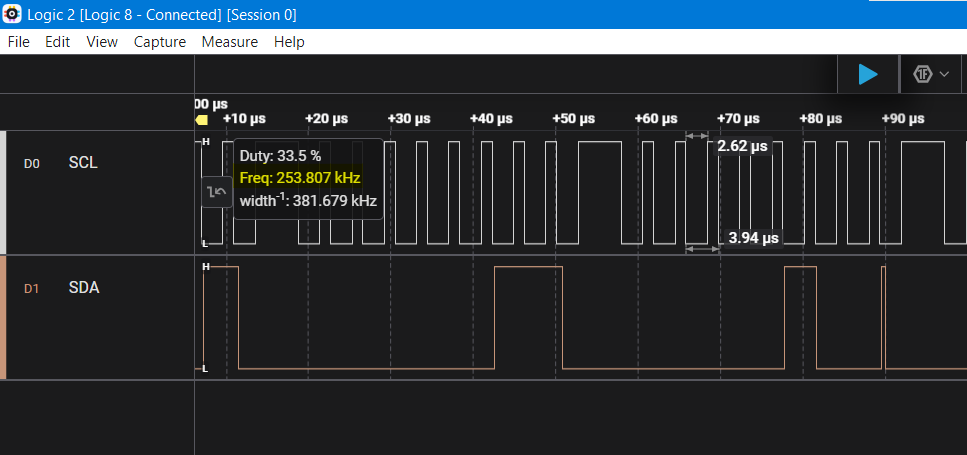Viewport: 967px width, 455px height.
Task: Open the Measure menu
Action: [229, 42]
